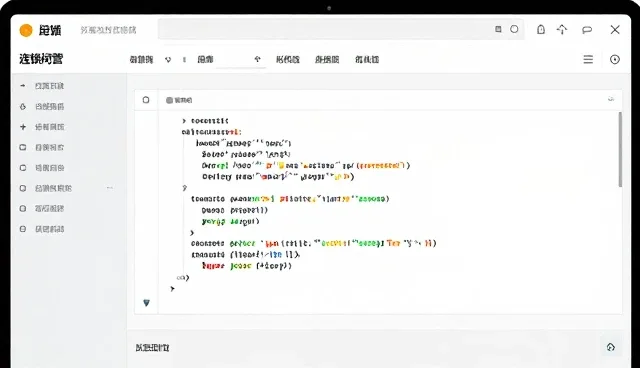Collapse the first code line's chevron
Screen dimensions: 640x368
(x=184, y=121)
